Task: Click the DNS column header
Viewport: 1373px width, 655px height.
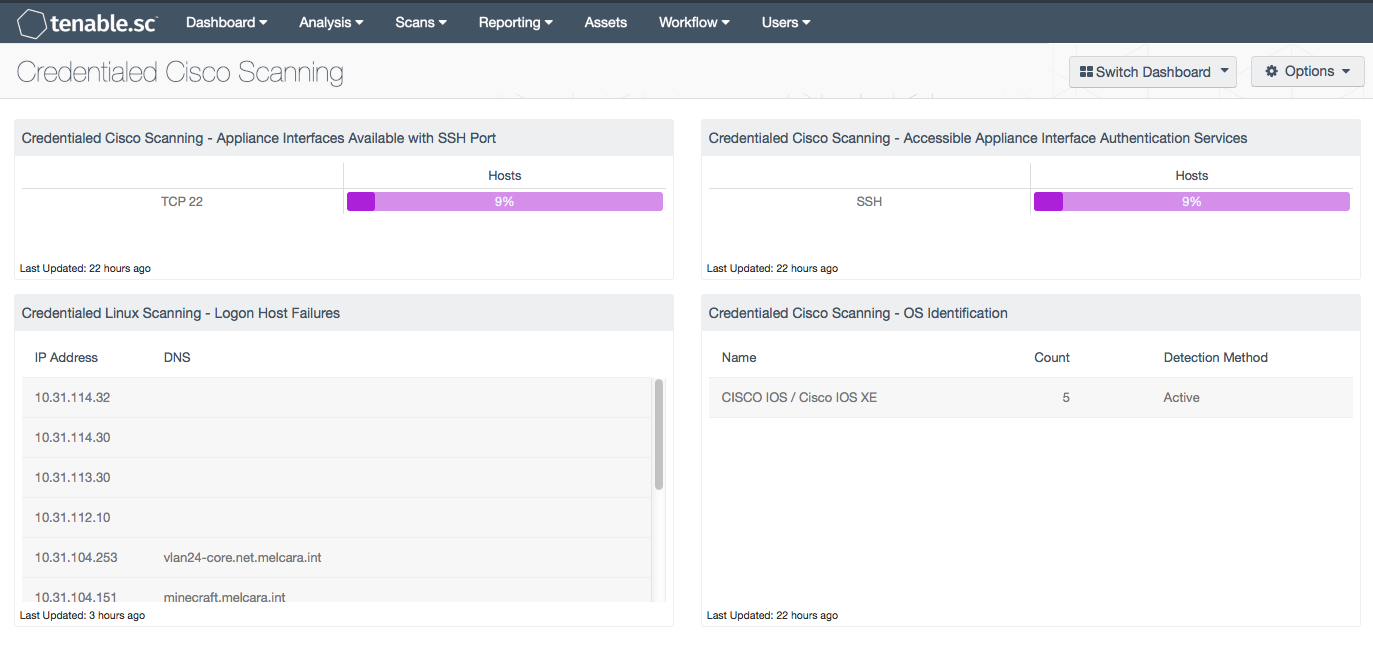Action: [177, 358]
